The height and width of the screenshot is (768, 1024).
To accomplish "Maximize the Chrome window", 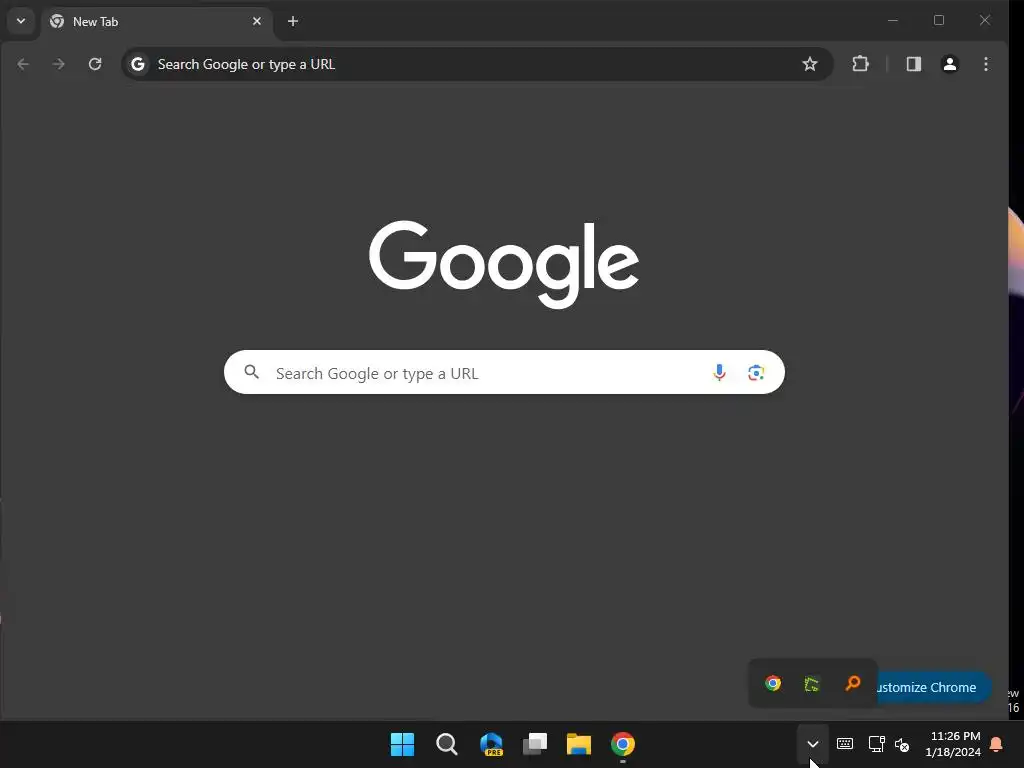I will pyautogui.click(x=939, y=20).
